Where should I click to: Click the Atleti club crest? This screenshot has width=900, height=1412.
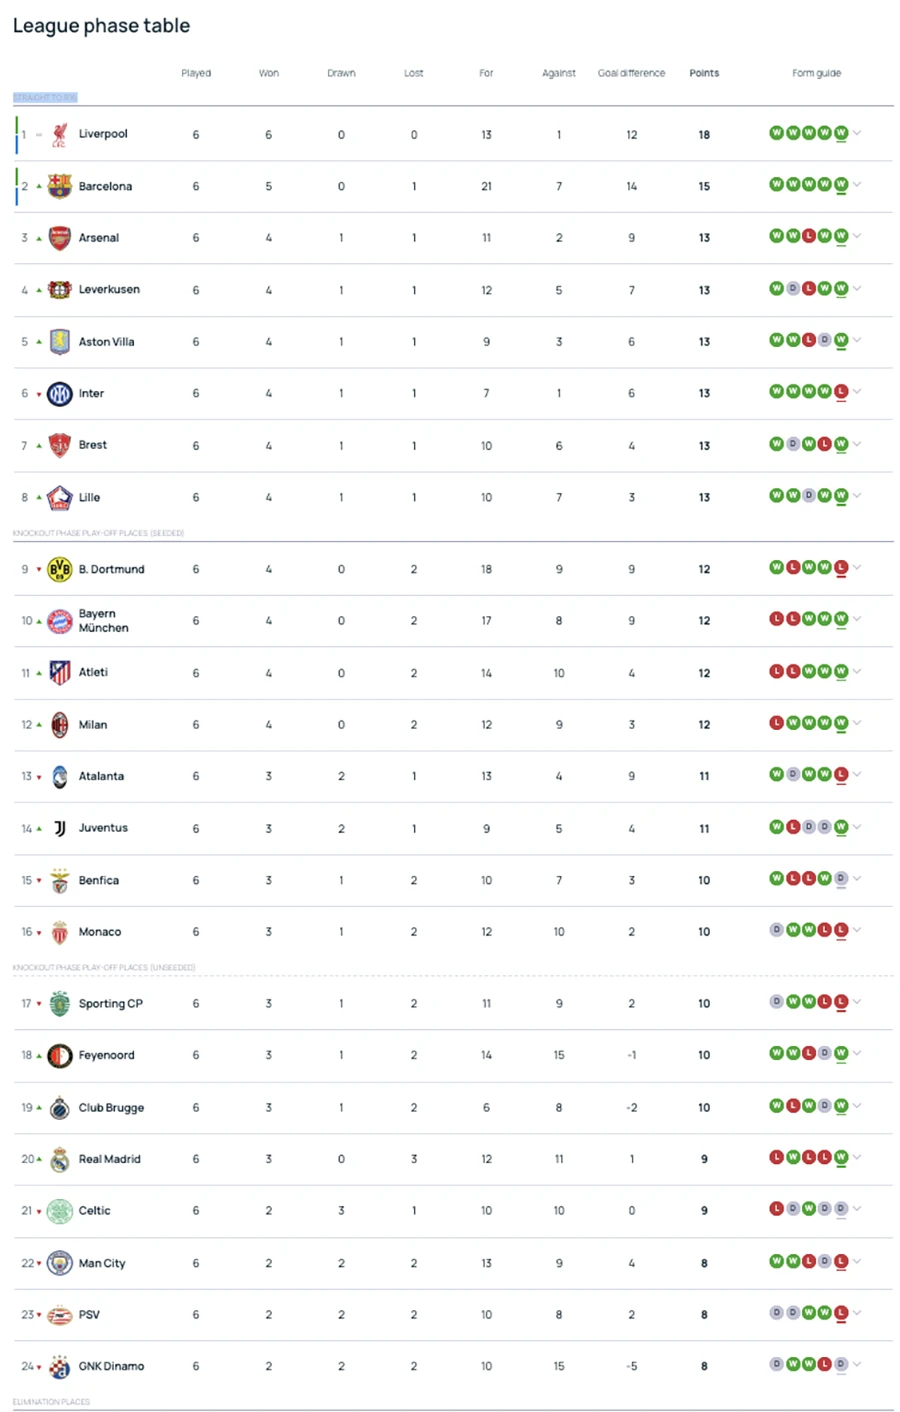pyautogui.click(x=59, y=672)
